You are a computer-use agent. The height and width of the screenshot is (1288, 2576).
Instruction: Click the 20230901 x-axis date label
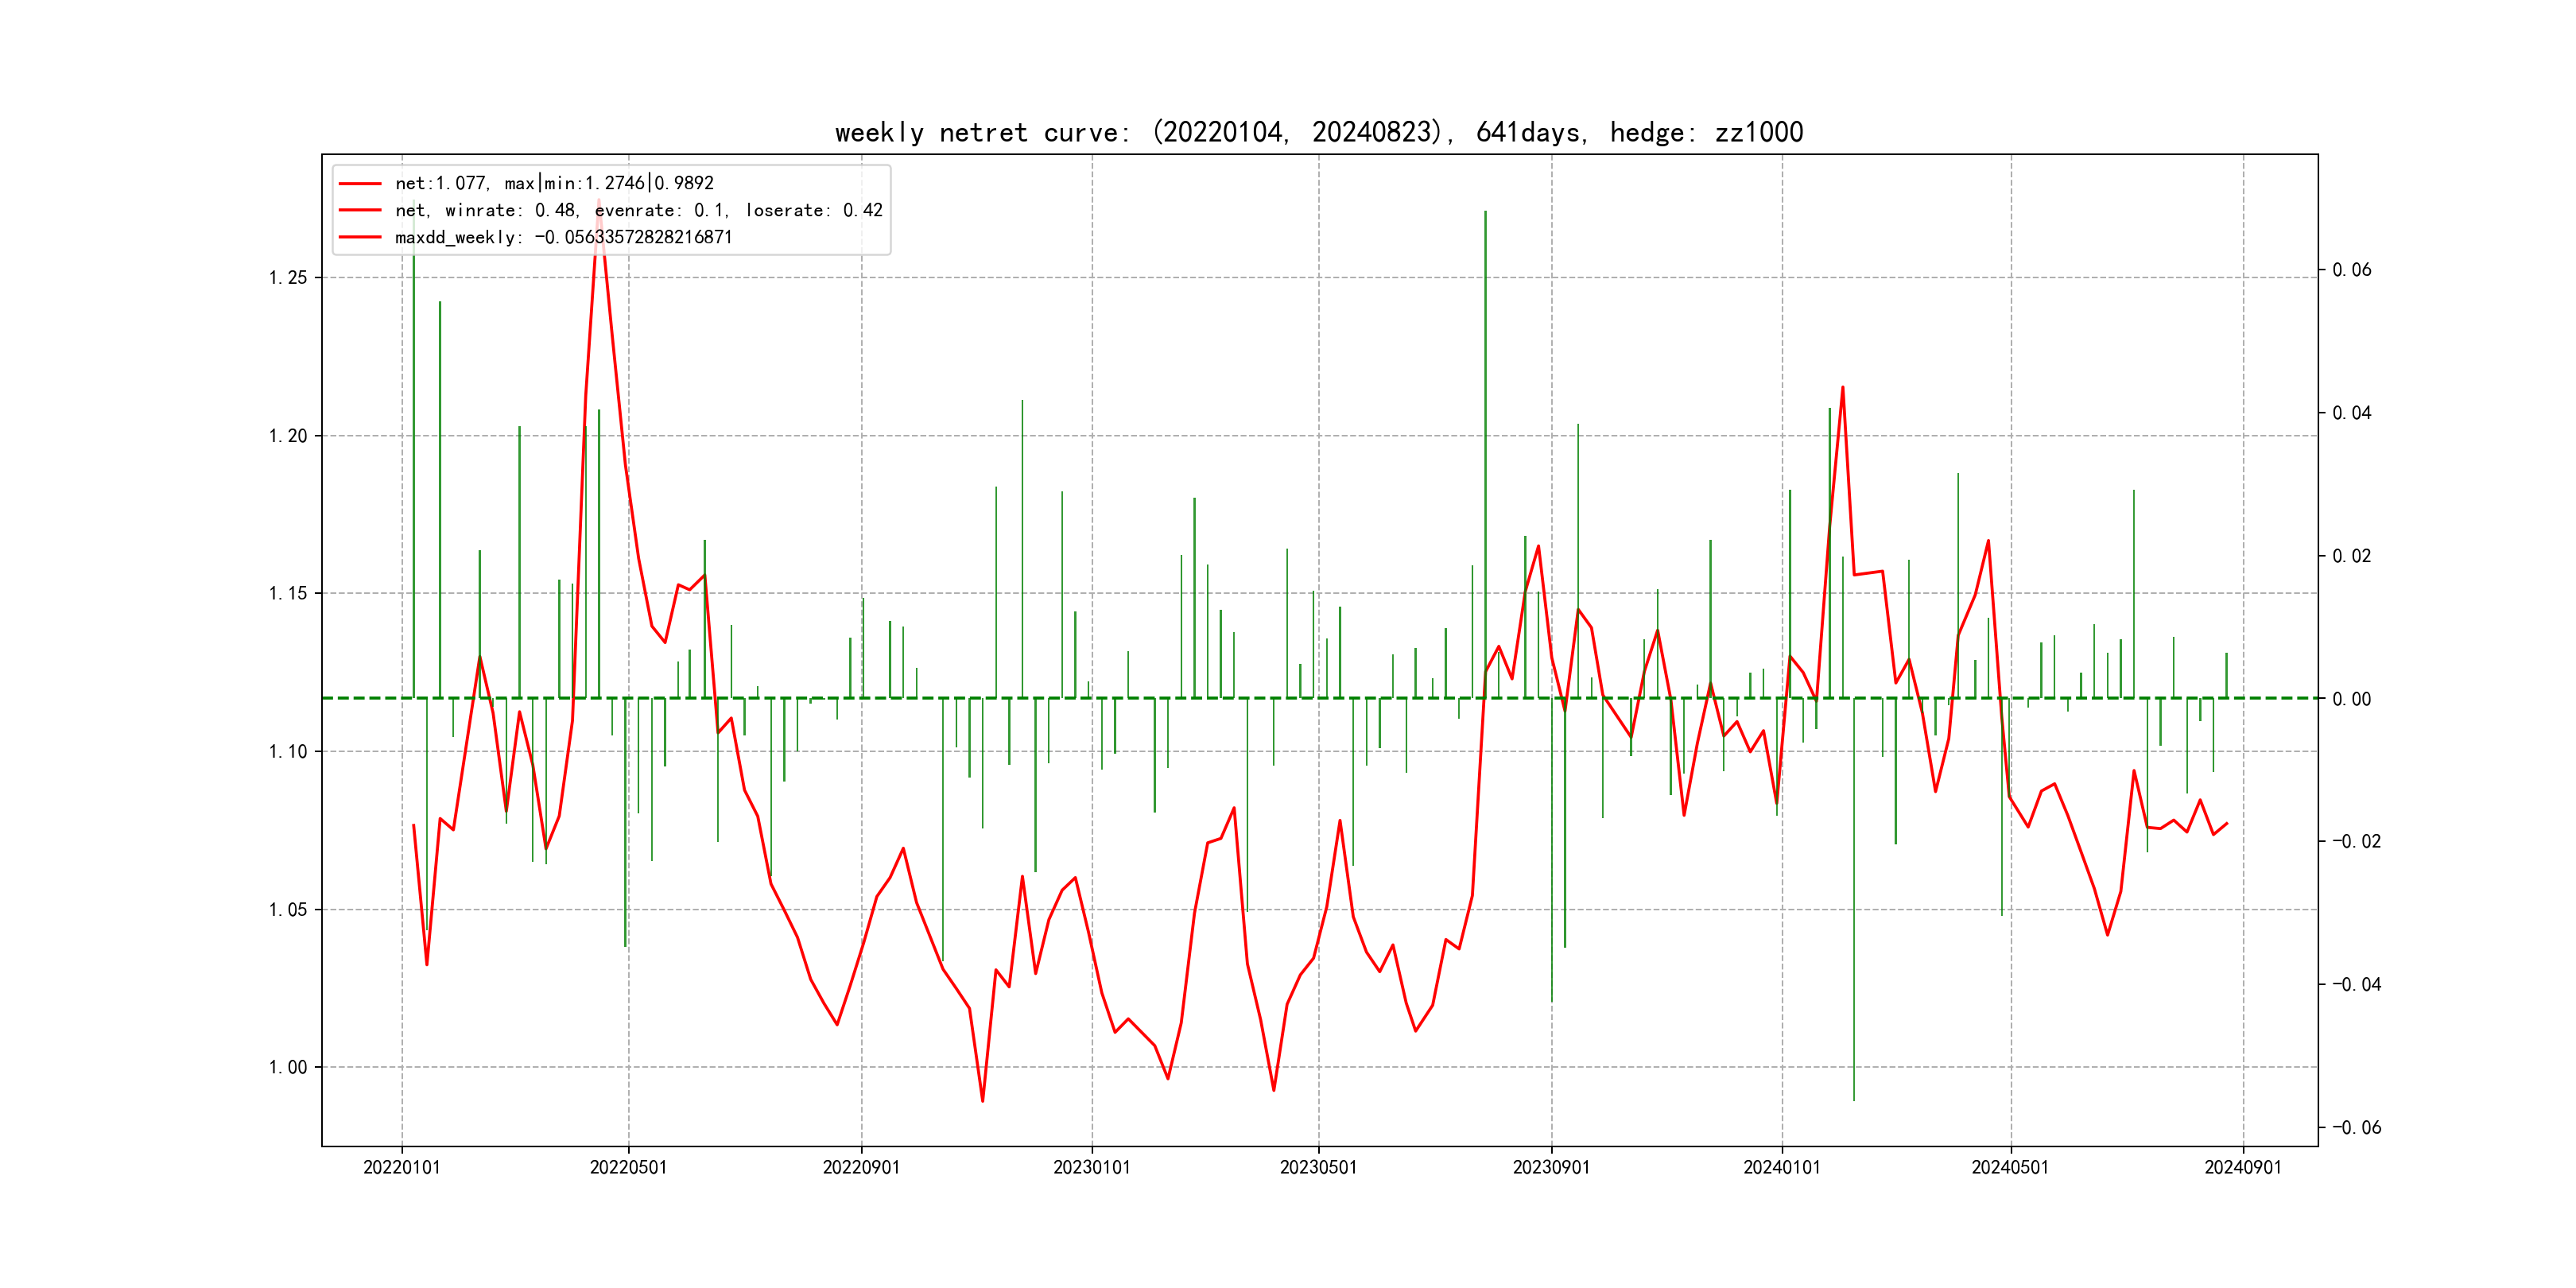coord(1551,1168)
